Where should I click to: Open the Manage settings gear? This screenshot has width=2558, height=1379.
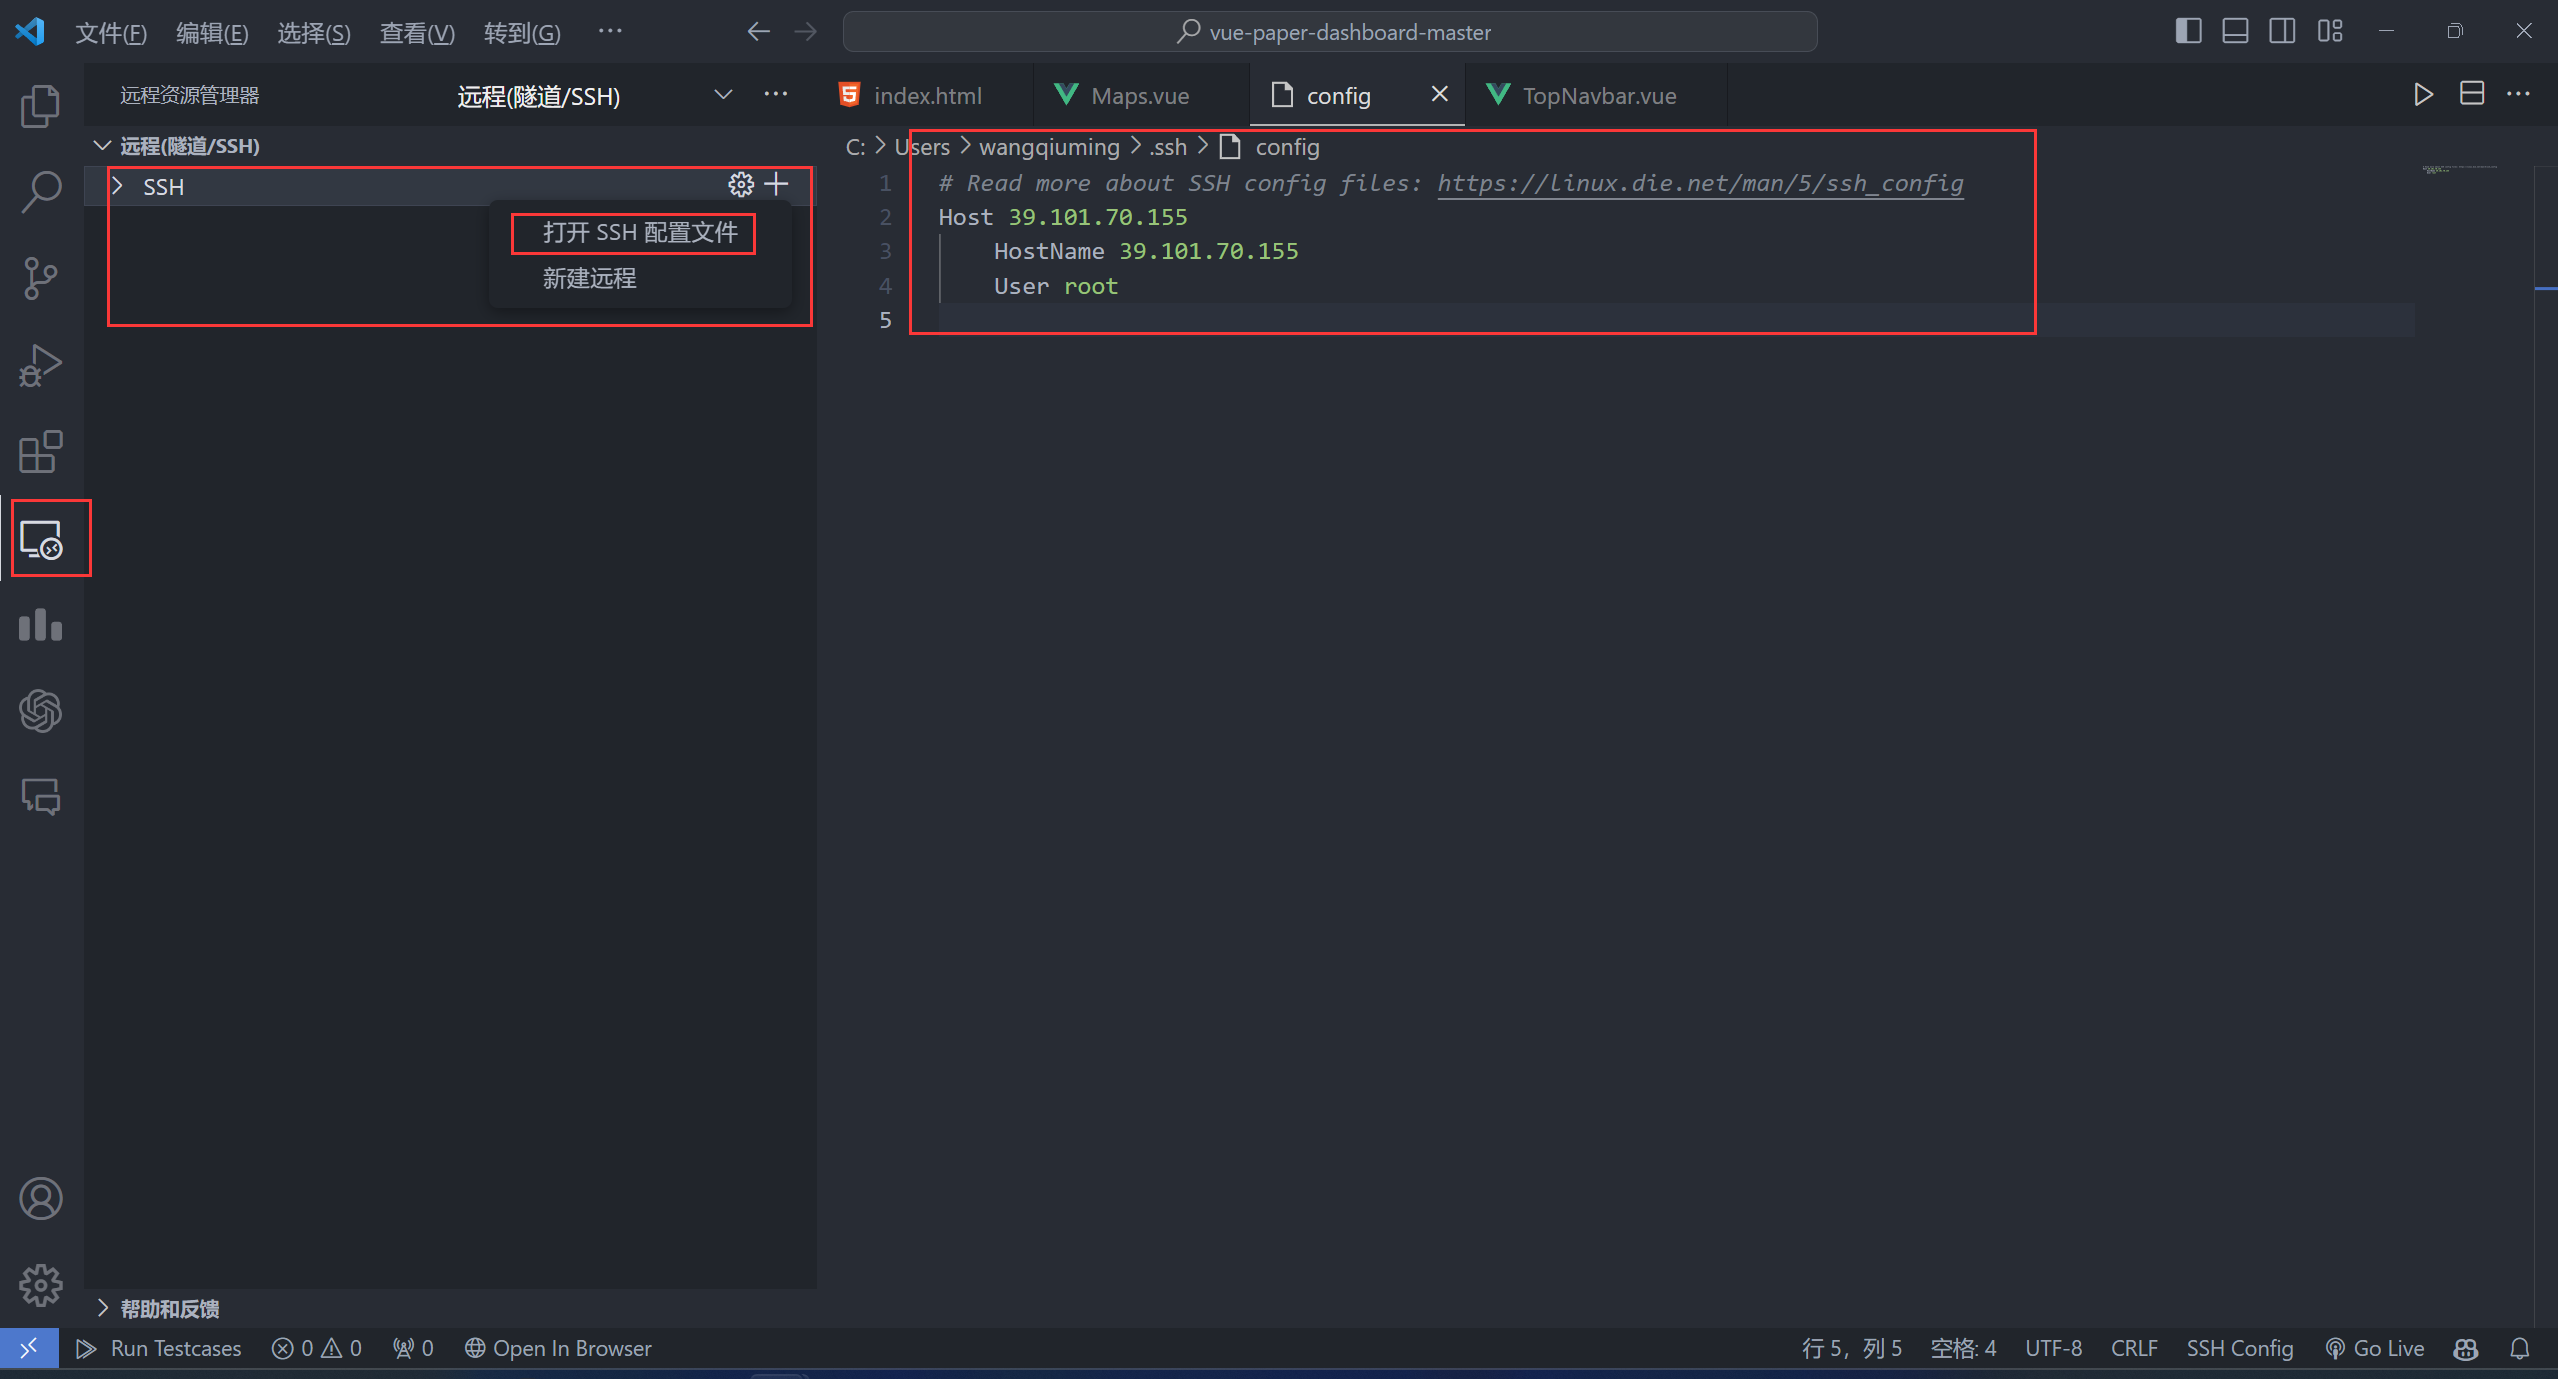[x=40, y=1285]
